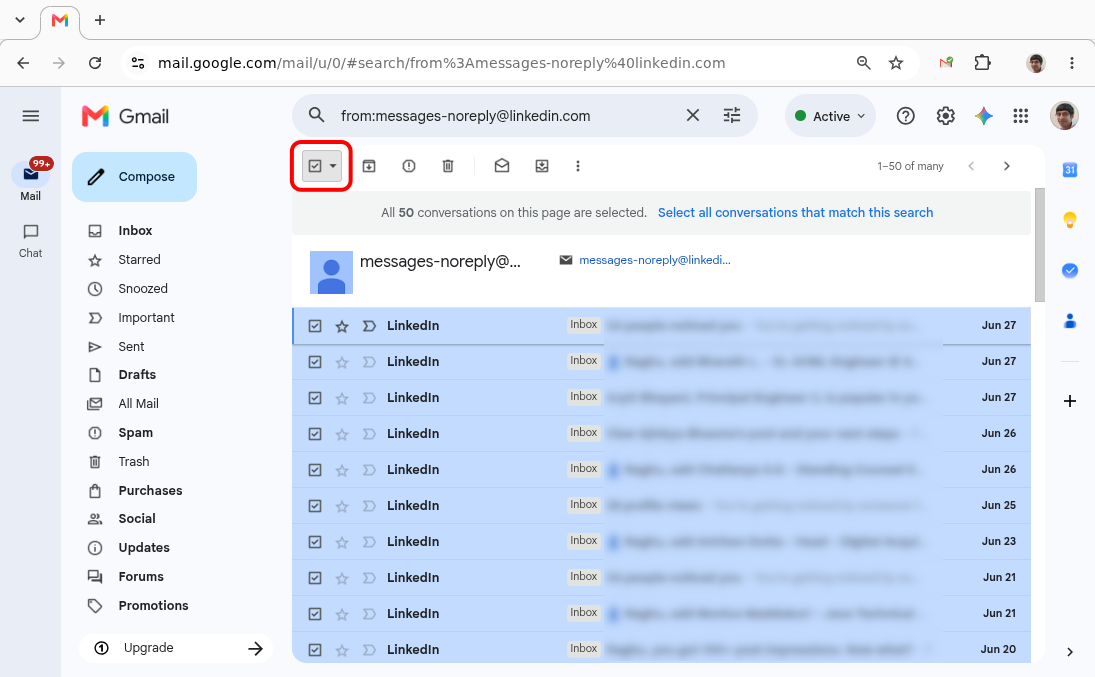Open the Inbox folder
The height and width of the screenshot is (677, 1095).
tap(135, 231)
